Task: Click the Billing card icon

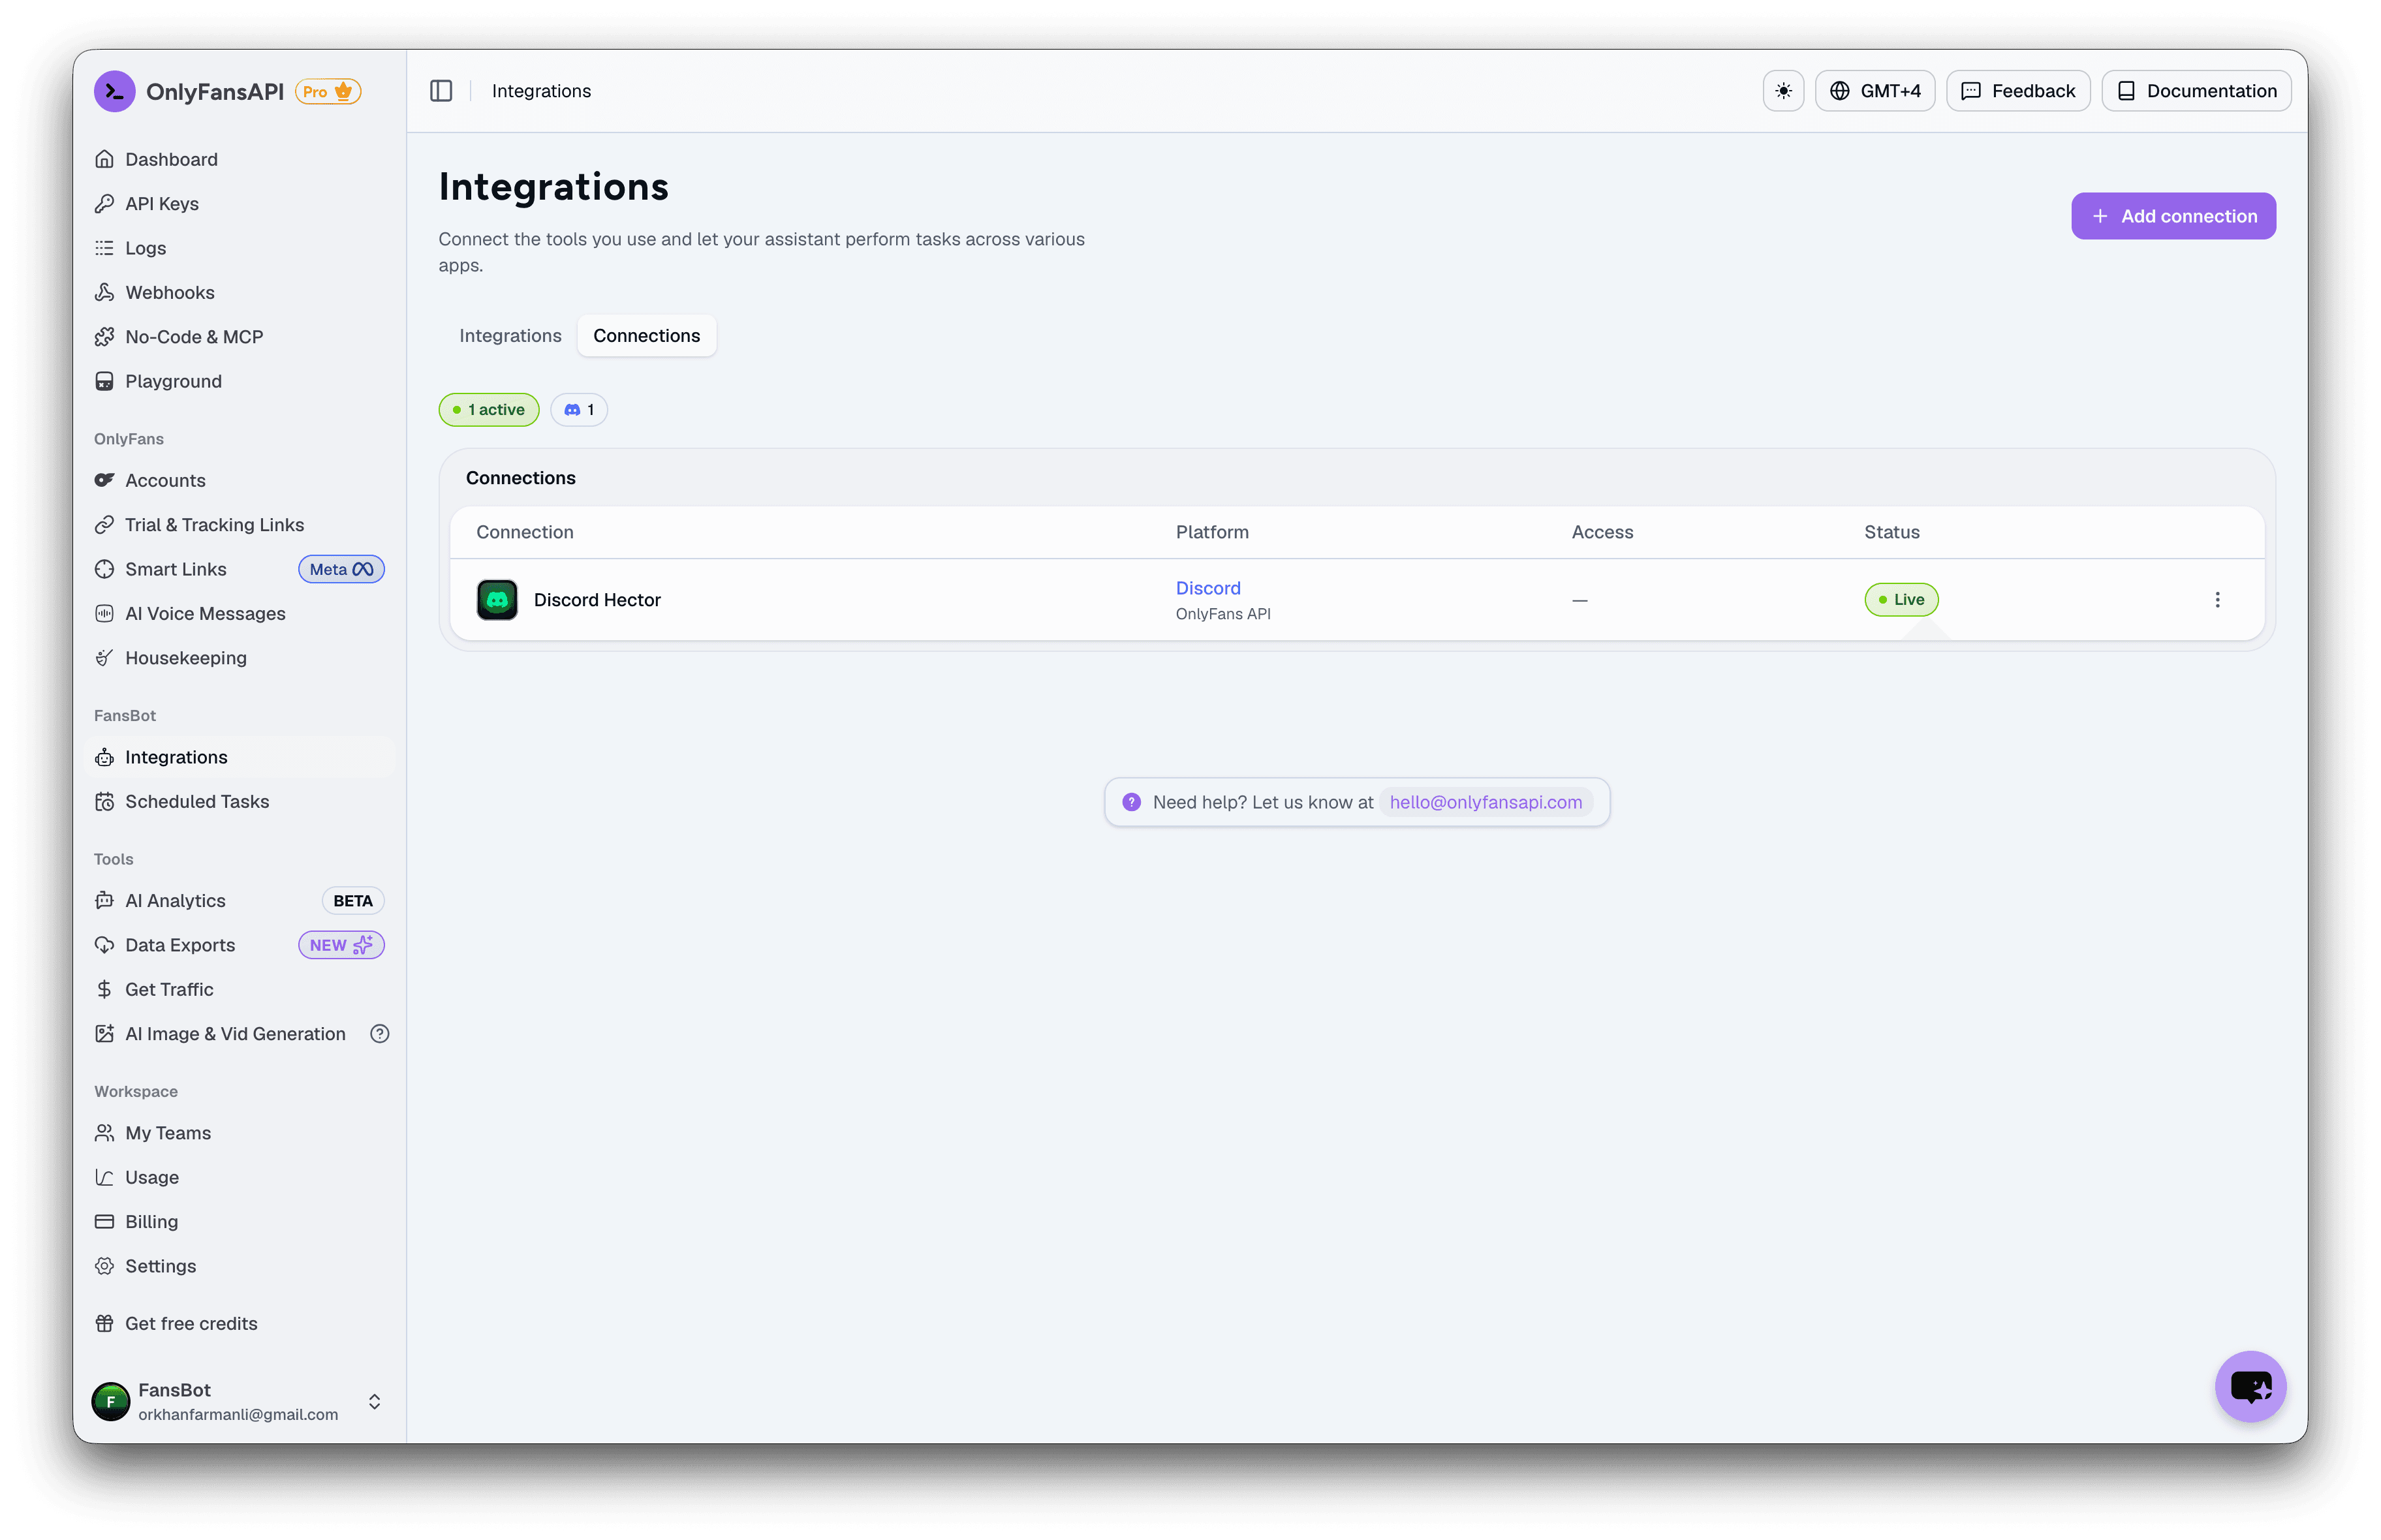Action: tap(104, 1222)
